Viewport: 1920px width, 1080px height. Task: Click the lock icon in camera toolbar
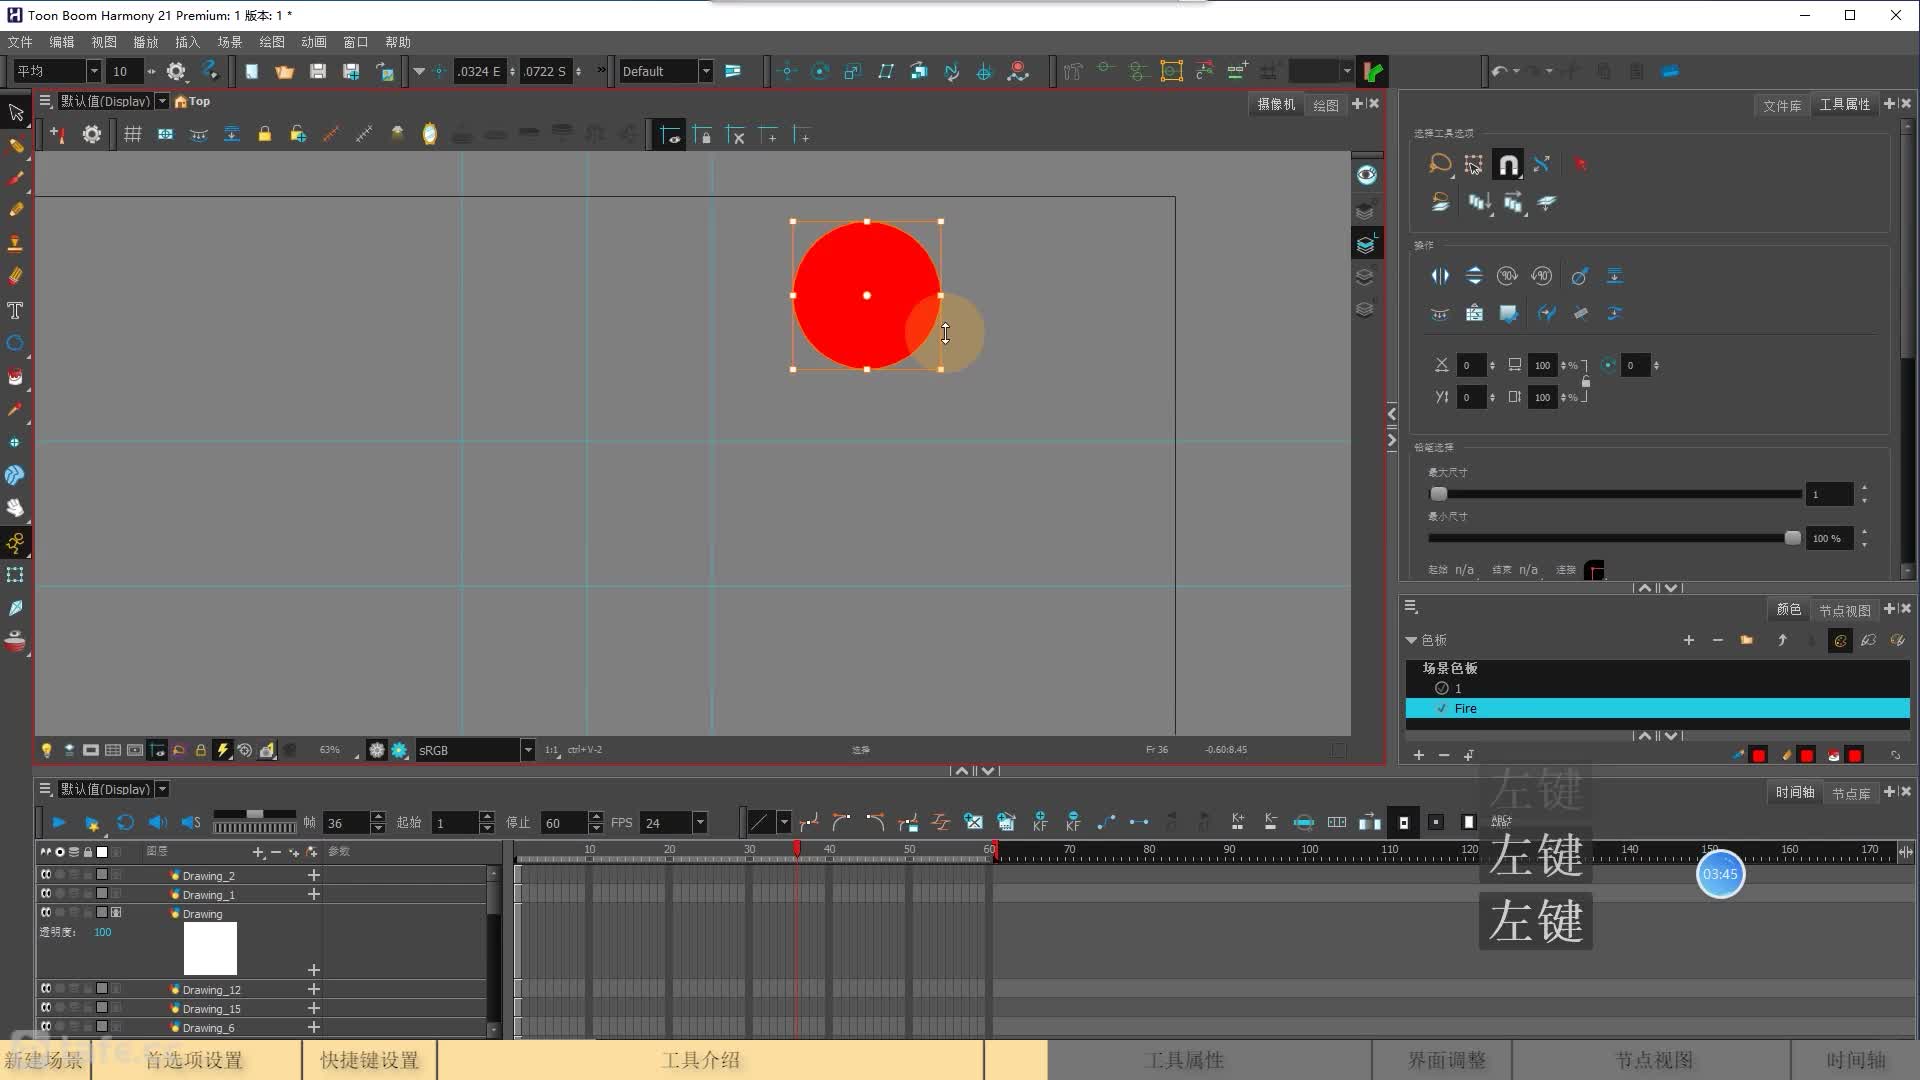point(264,135)
